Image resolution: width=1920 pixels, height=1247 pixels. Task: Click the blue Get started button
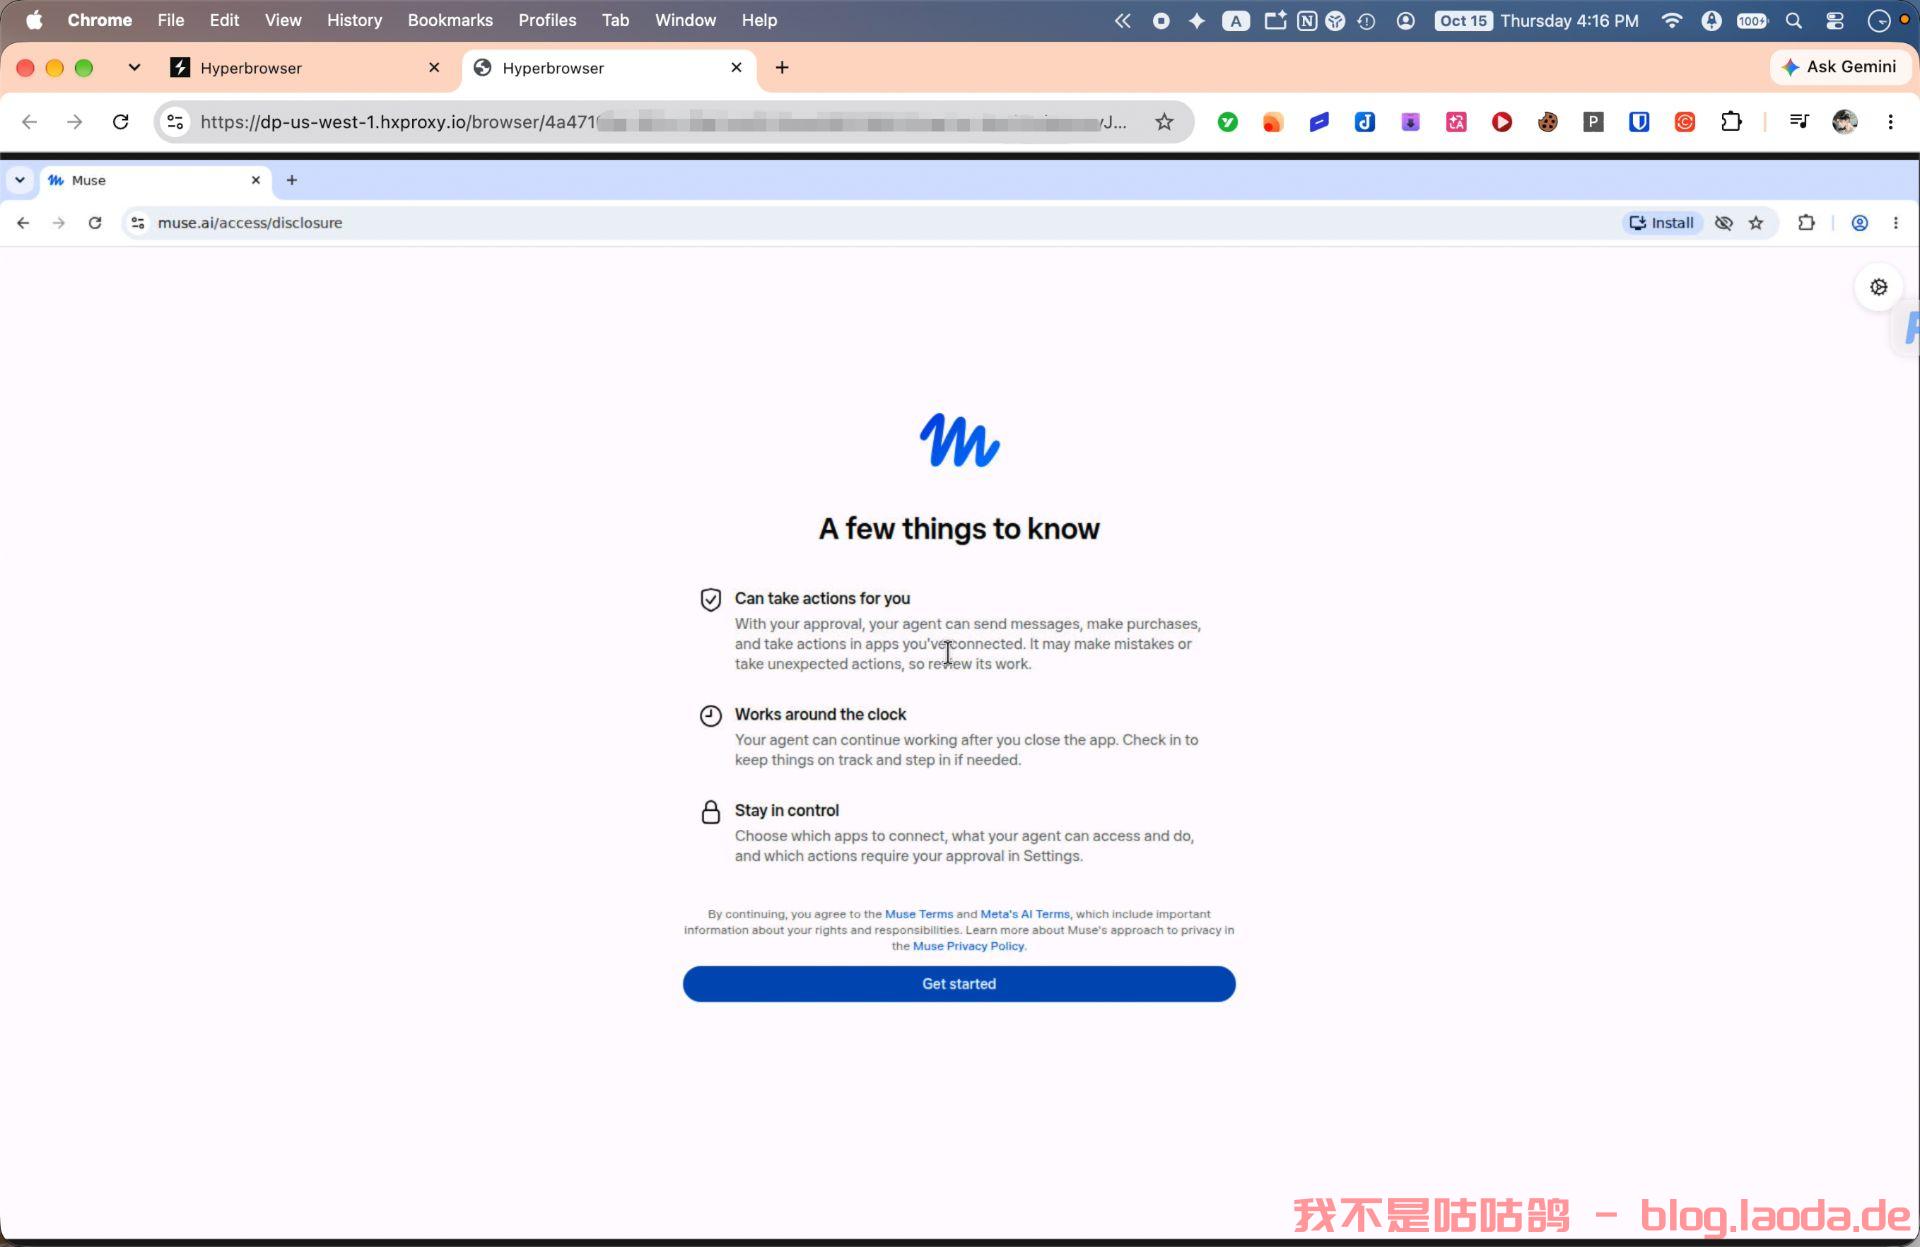959,984
